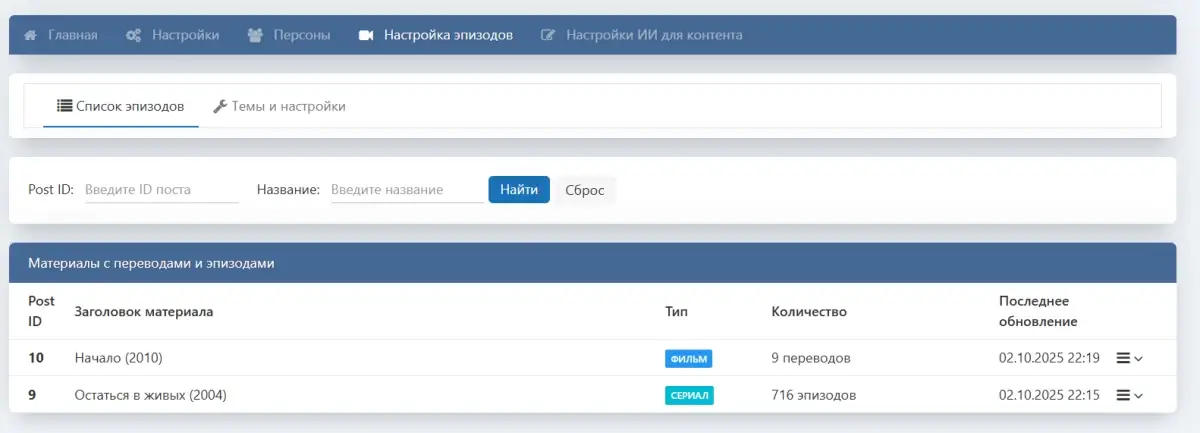Switch to the Темы и настройки tab

[x=280, y=106]
